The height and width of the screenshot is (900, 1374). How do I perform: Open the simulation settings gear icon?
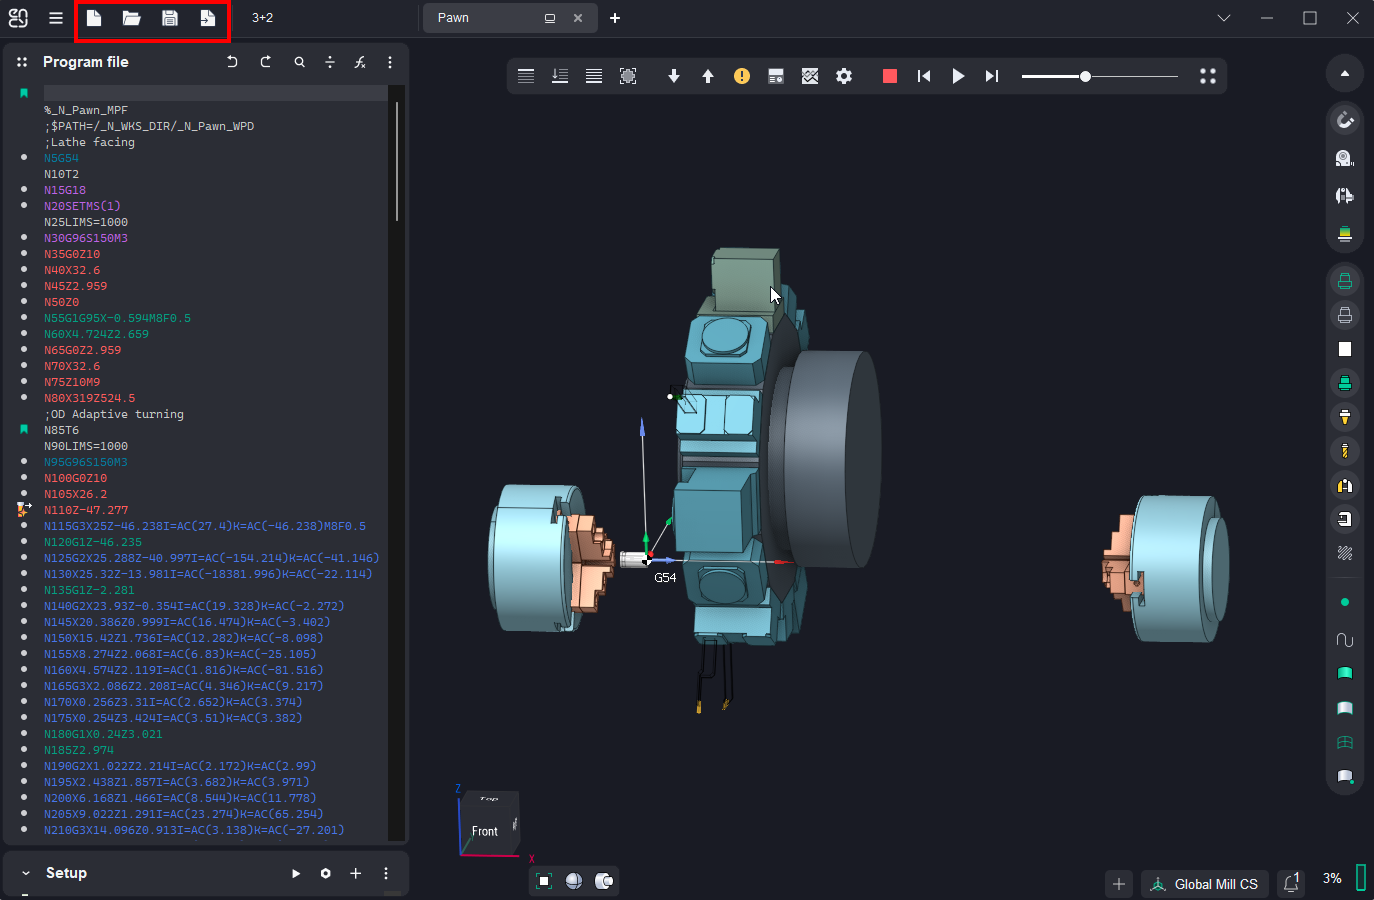point(844,76)
